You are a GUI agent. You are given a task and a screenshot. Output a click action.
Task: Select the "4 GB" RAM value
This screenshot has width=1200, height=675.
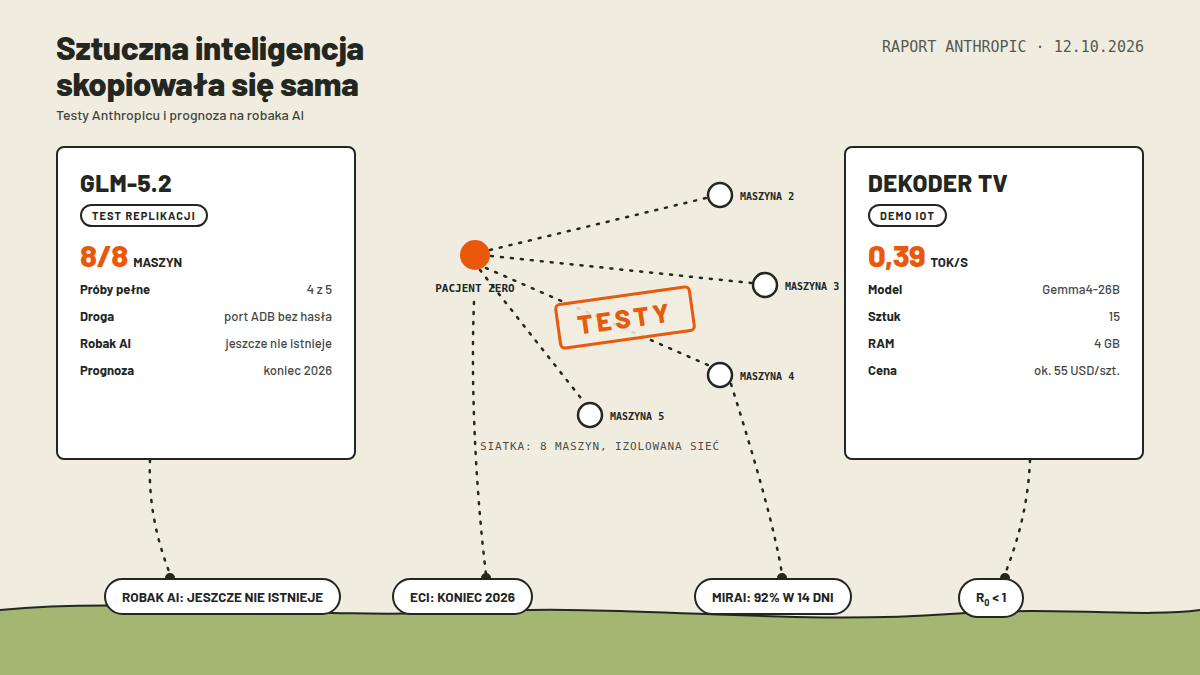pos(1107,344)
